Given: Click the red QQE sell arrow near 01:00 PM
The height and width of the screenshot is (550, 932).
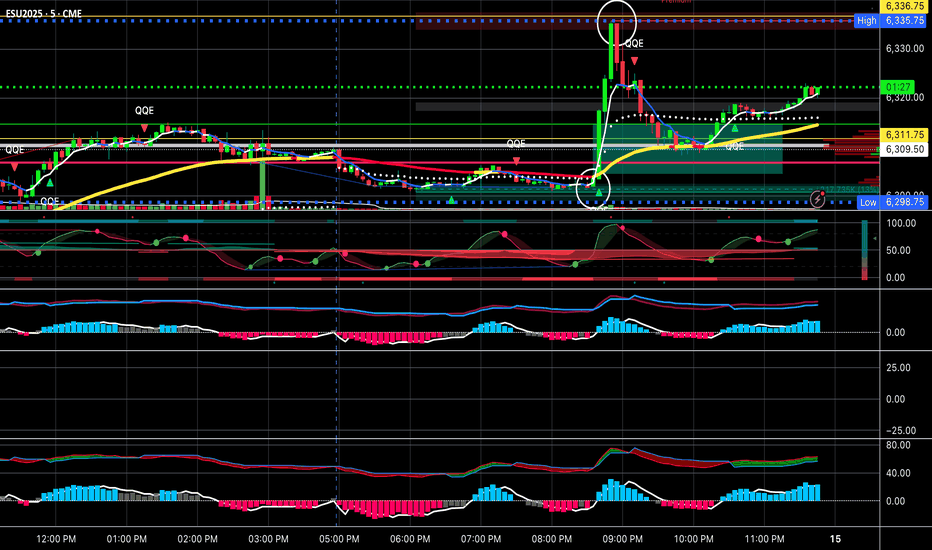Looking at the screenshot, I should coord(144,128).
